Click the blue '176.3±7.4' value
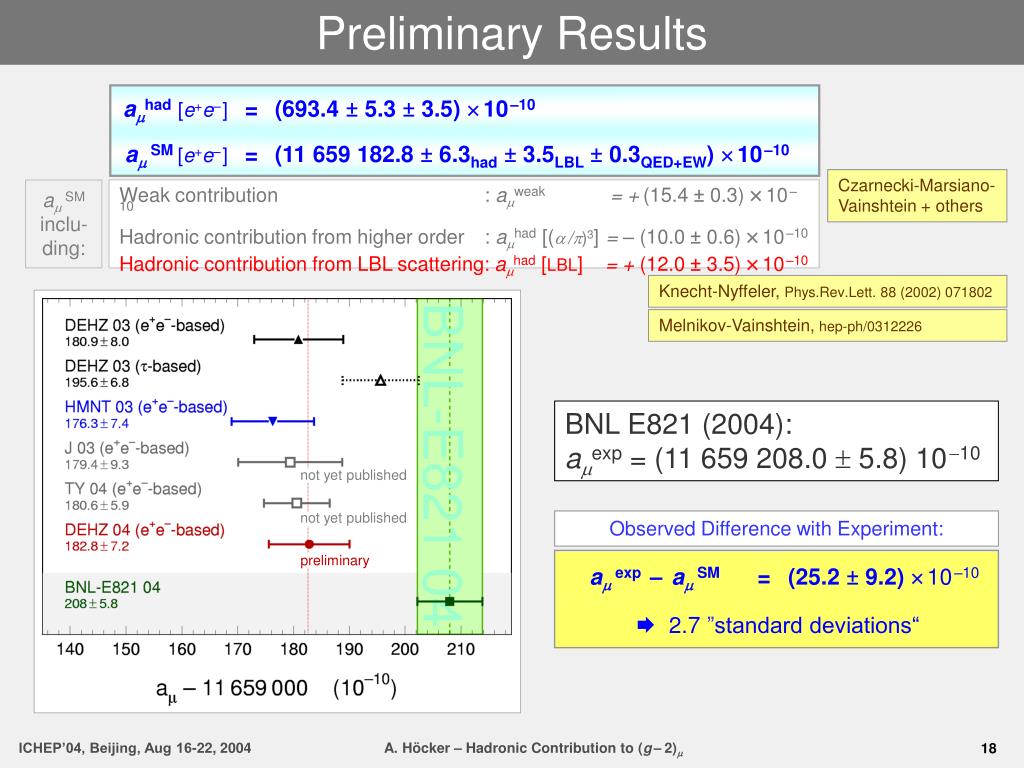This screenshot has width=1024, height=768. coord(97,424)
